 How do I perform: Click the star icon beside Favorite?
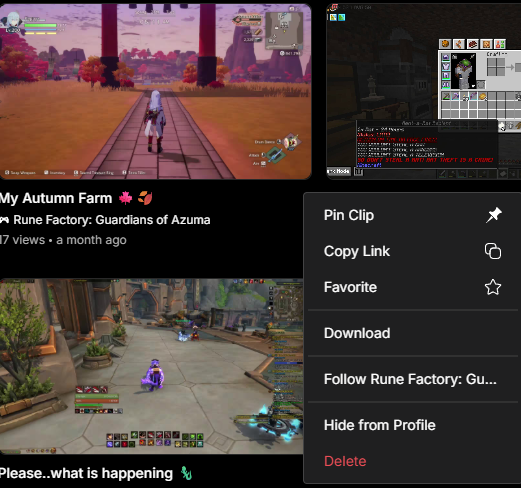coord(493,287)
